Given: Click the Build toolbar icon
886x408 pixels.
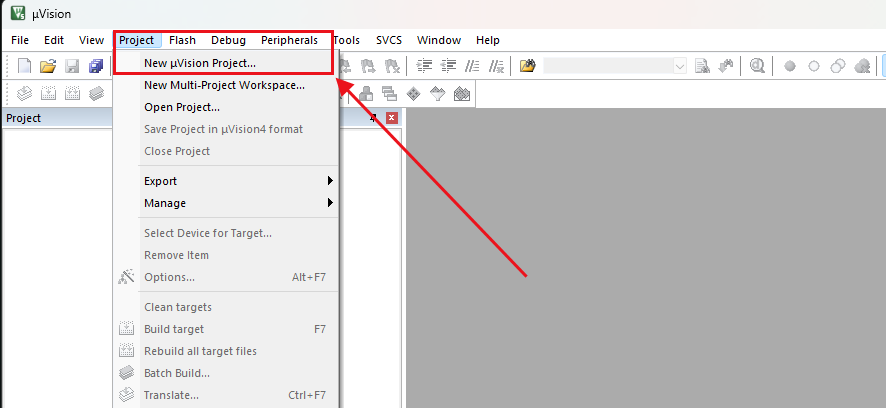Looking at the screenshot, I should point(48,93).
